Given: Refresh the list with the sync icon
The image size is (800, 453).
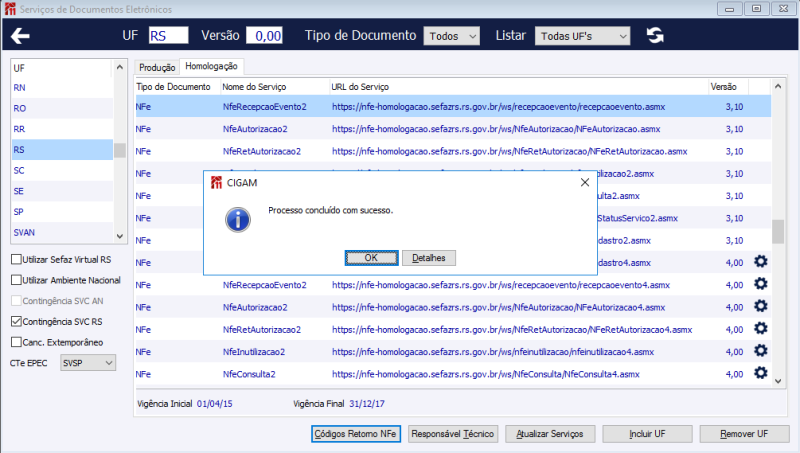Looking at the screenshot, I should (x=655, y=35).
